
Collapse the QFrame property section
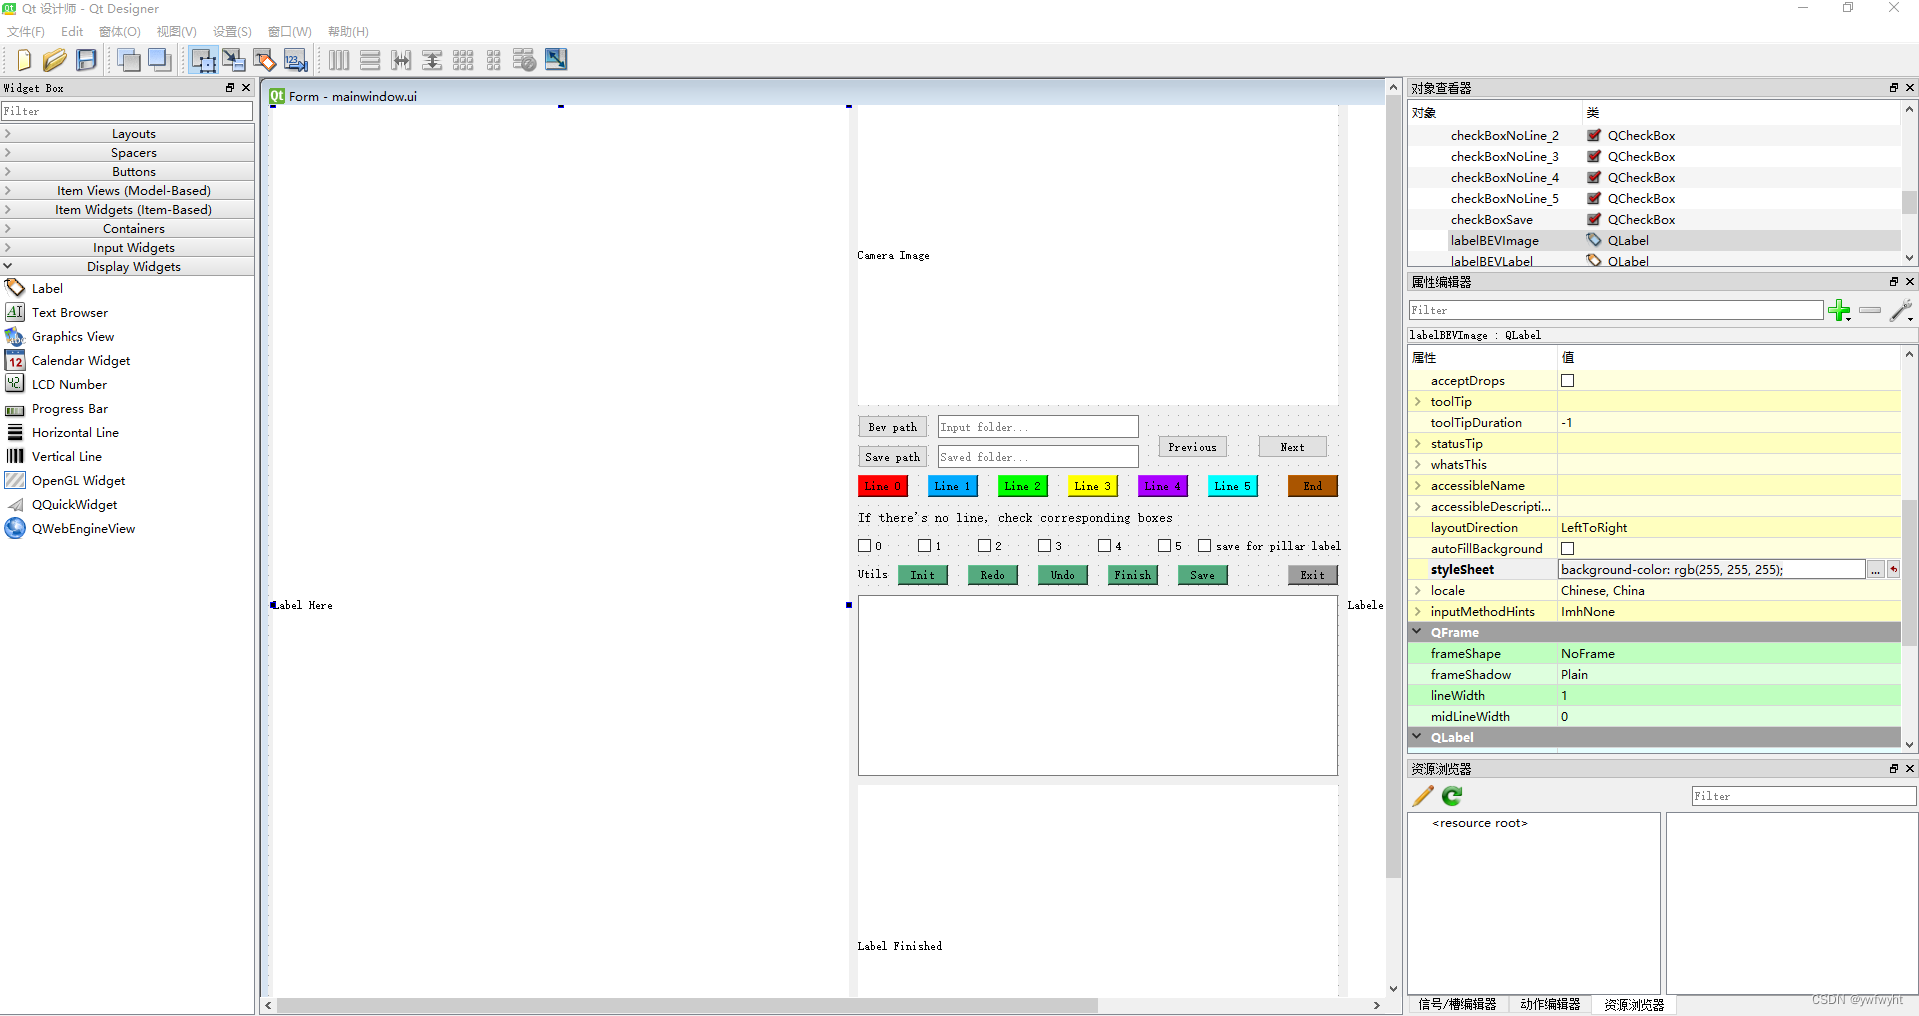(1418, 632)
